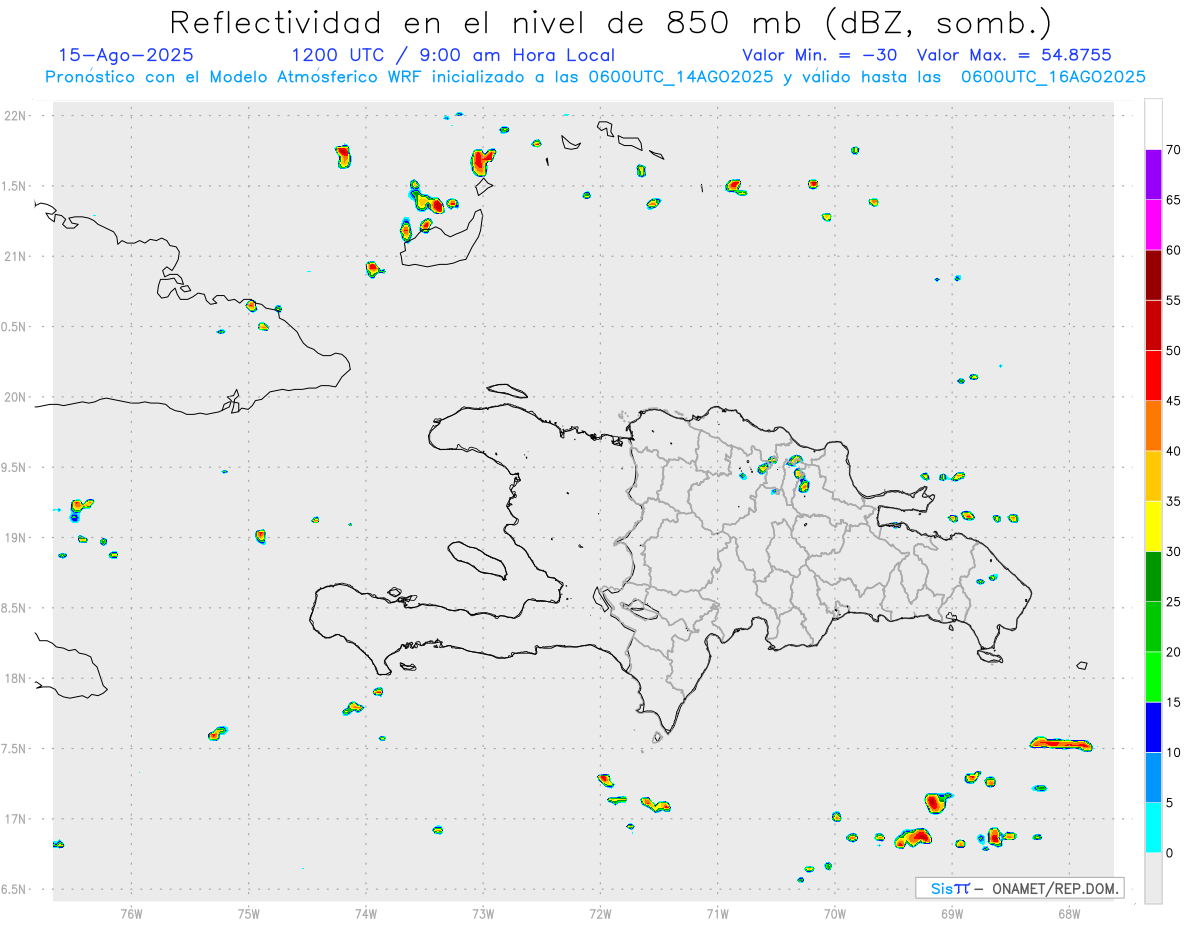Screen dimensions: 1200x927
Task: Click the "73W" longitude label
Action: (483, 913)
